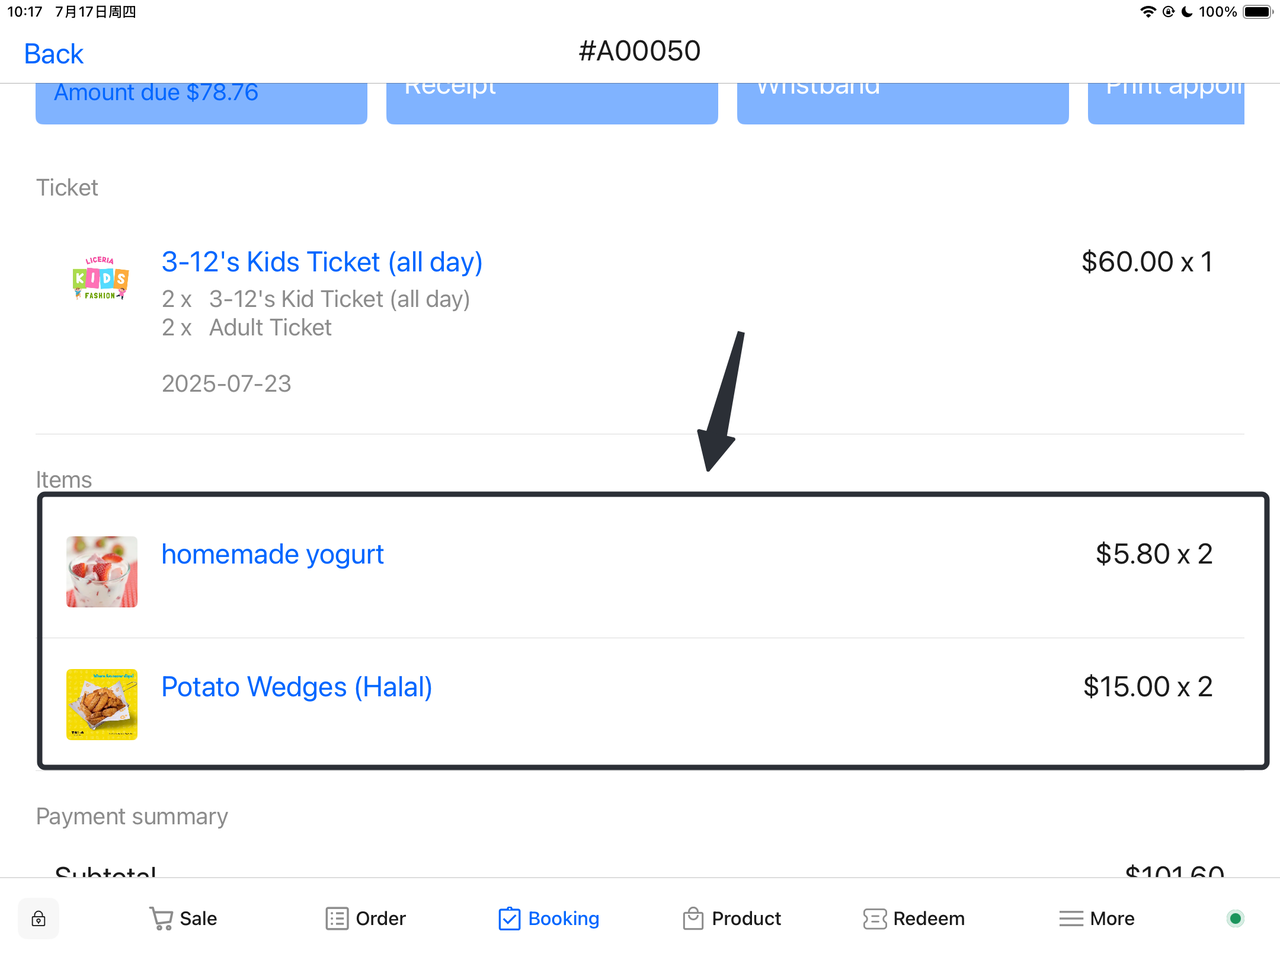This screenshot has width=1280, height=960.
Task: Tap the Kids Fashion ticket logo thumbnail
Action: [101, 278]
